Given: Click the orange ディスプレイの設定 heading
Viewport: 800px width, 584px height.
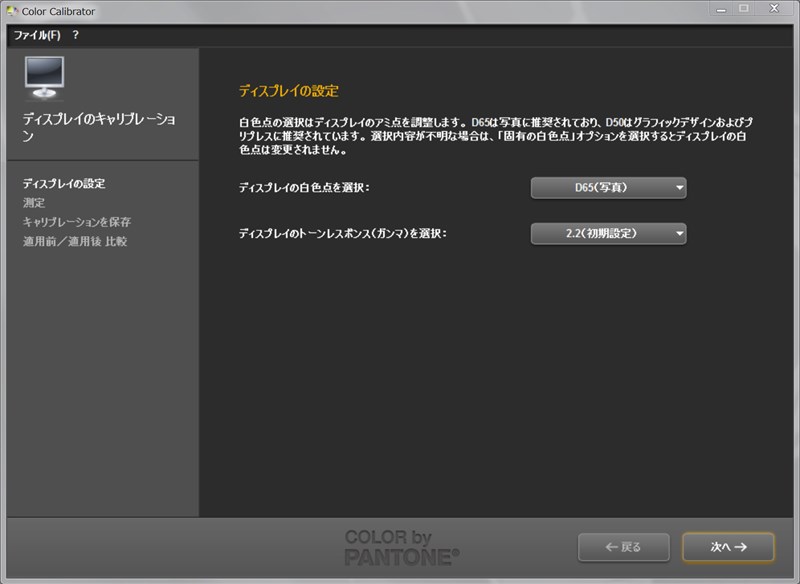Looking at the screenshot, I should point(289,91).
